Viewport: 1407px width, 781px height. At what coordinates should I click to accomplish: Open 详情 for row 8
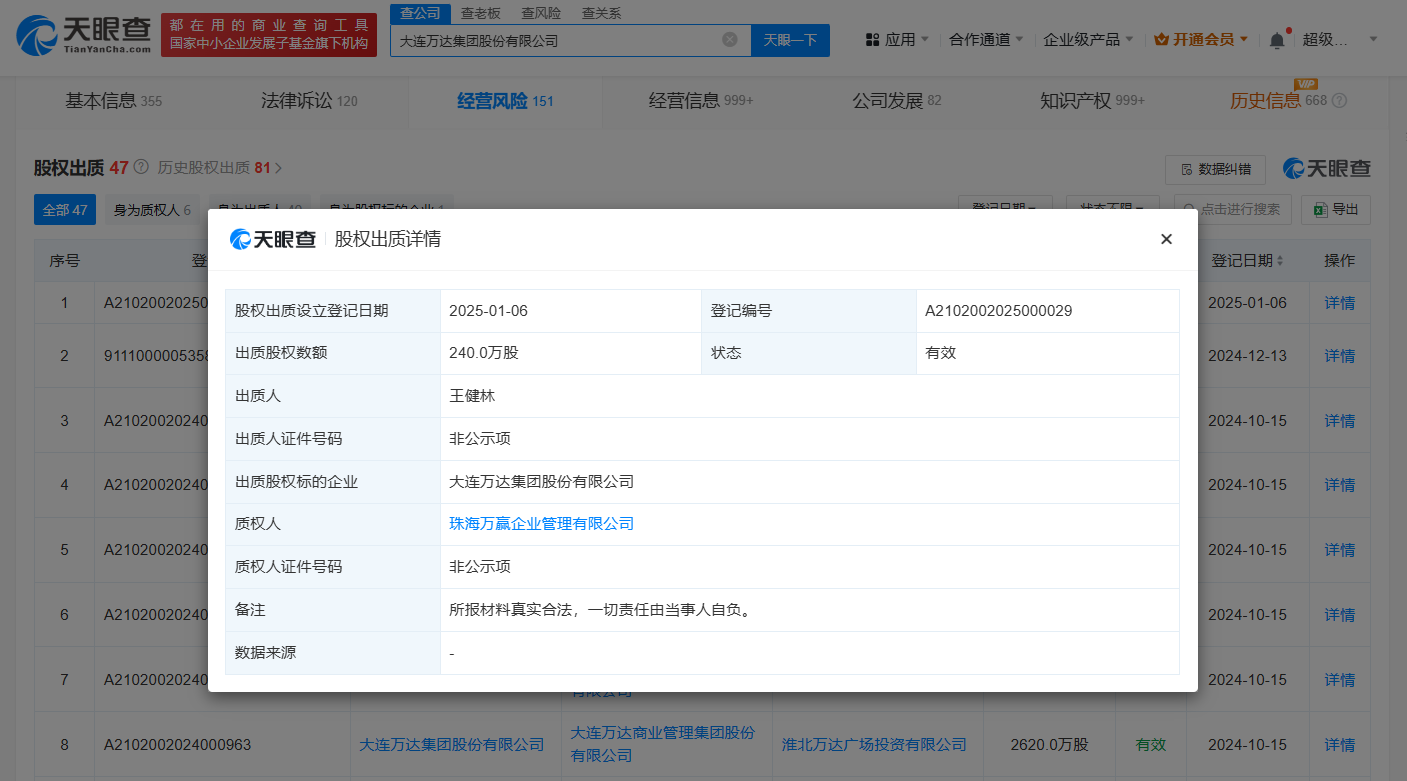coord(1339,745)
